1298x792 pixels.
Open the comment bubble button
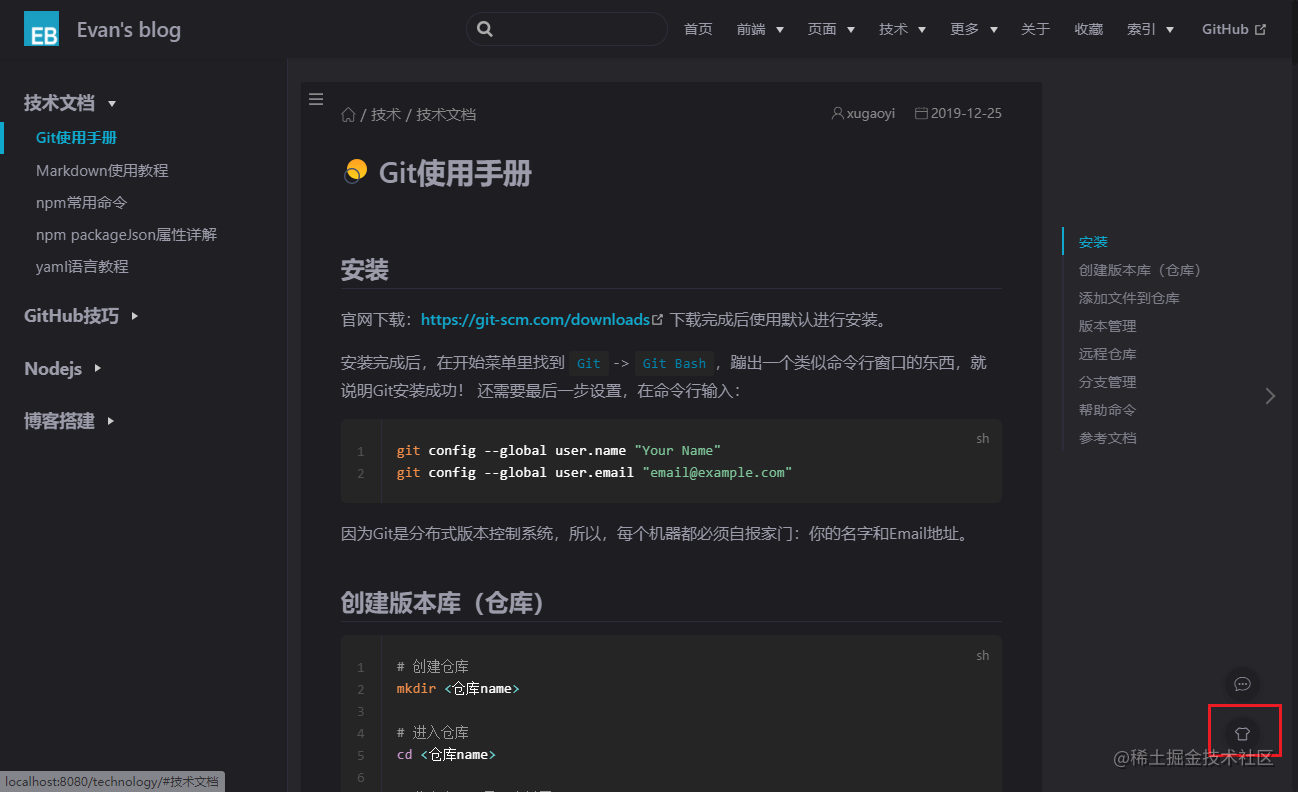[1243, 684]
